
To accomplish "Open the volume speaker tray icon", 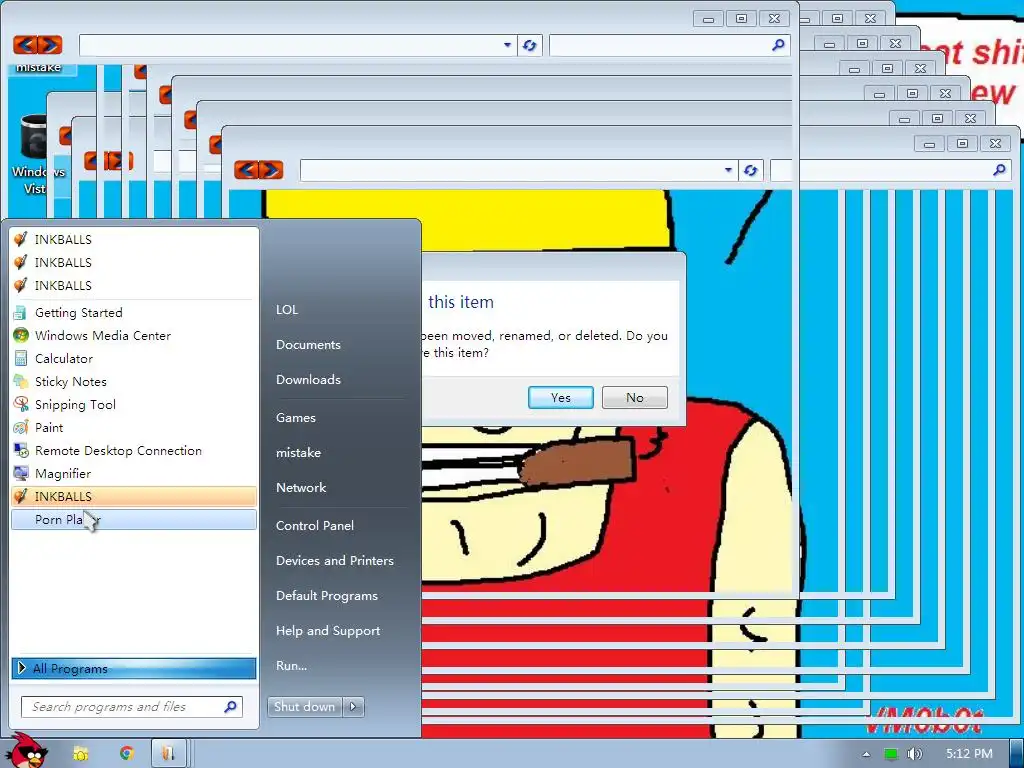I will [916, 754].
